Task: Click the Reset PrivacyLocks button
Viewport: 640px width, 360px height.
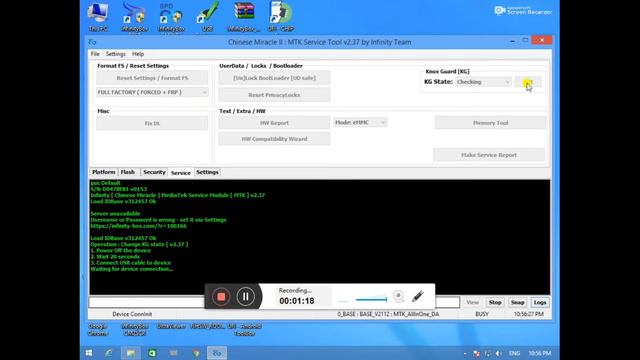Action: pos(274,95)
